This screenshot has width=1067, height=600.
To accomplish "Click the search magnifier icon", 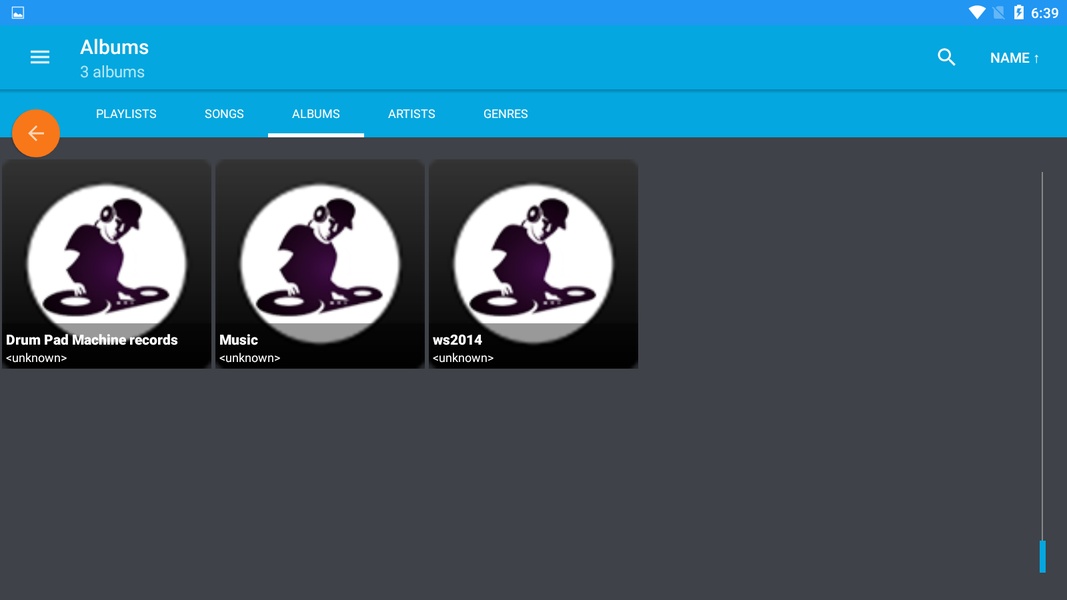I will [x=946, y=57].
